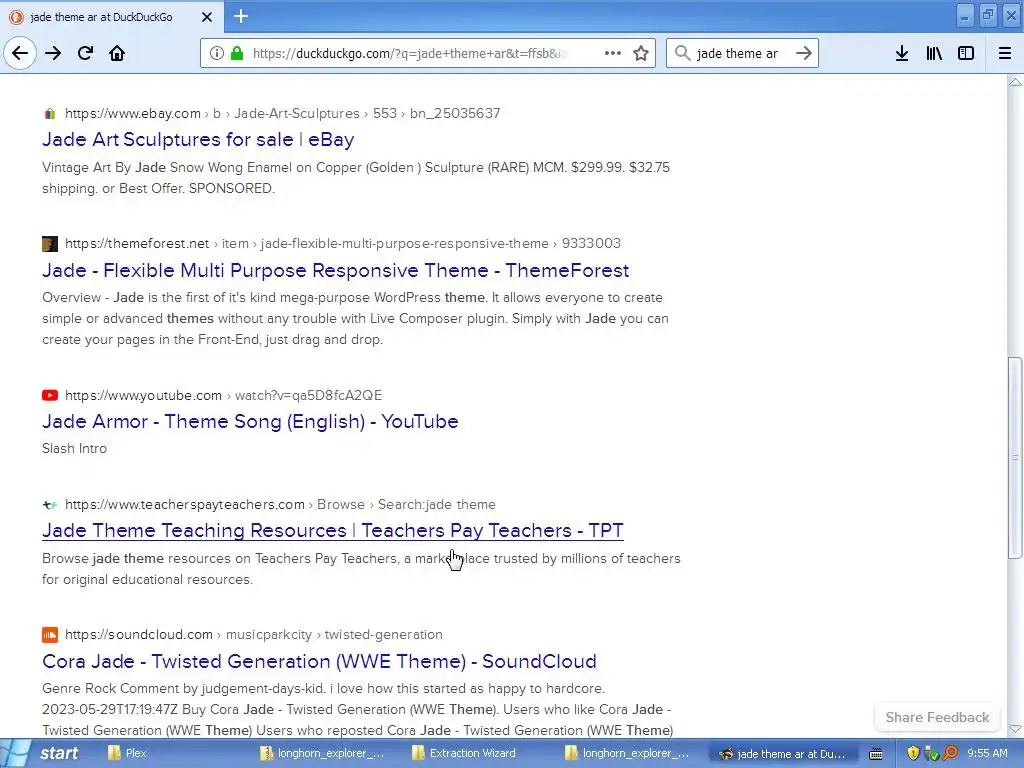
Task: Click the SoundCloud favicon
Action: (x=50, y=634)
